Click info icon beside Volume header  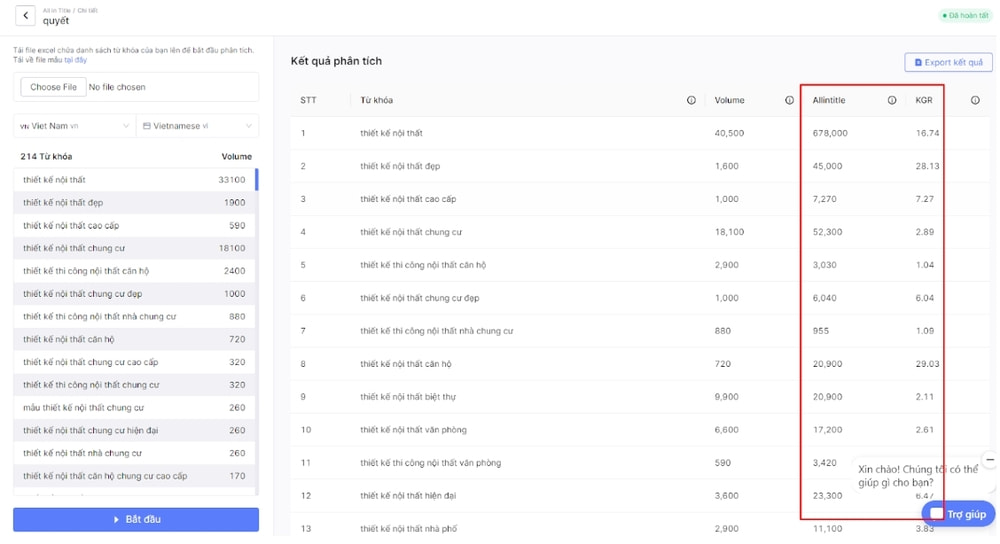(789, 100)
